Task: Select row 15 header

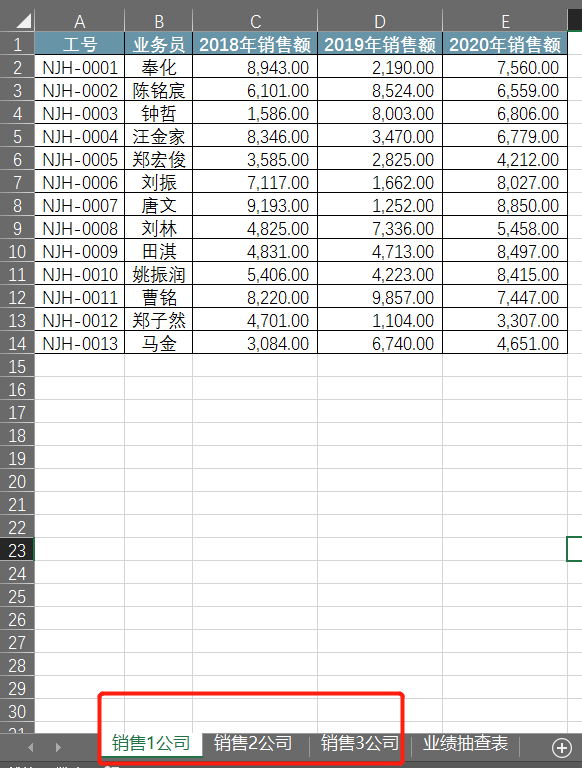Action: click(17, 366)
